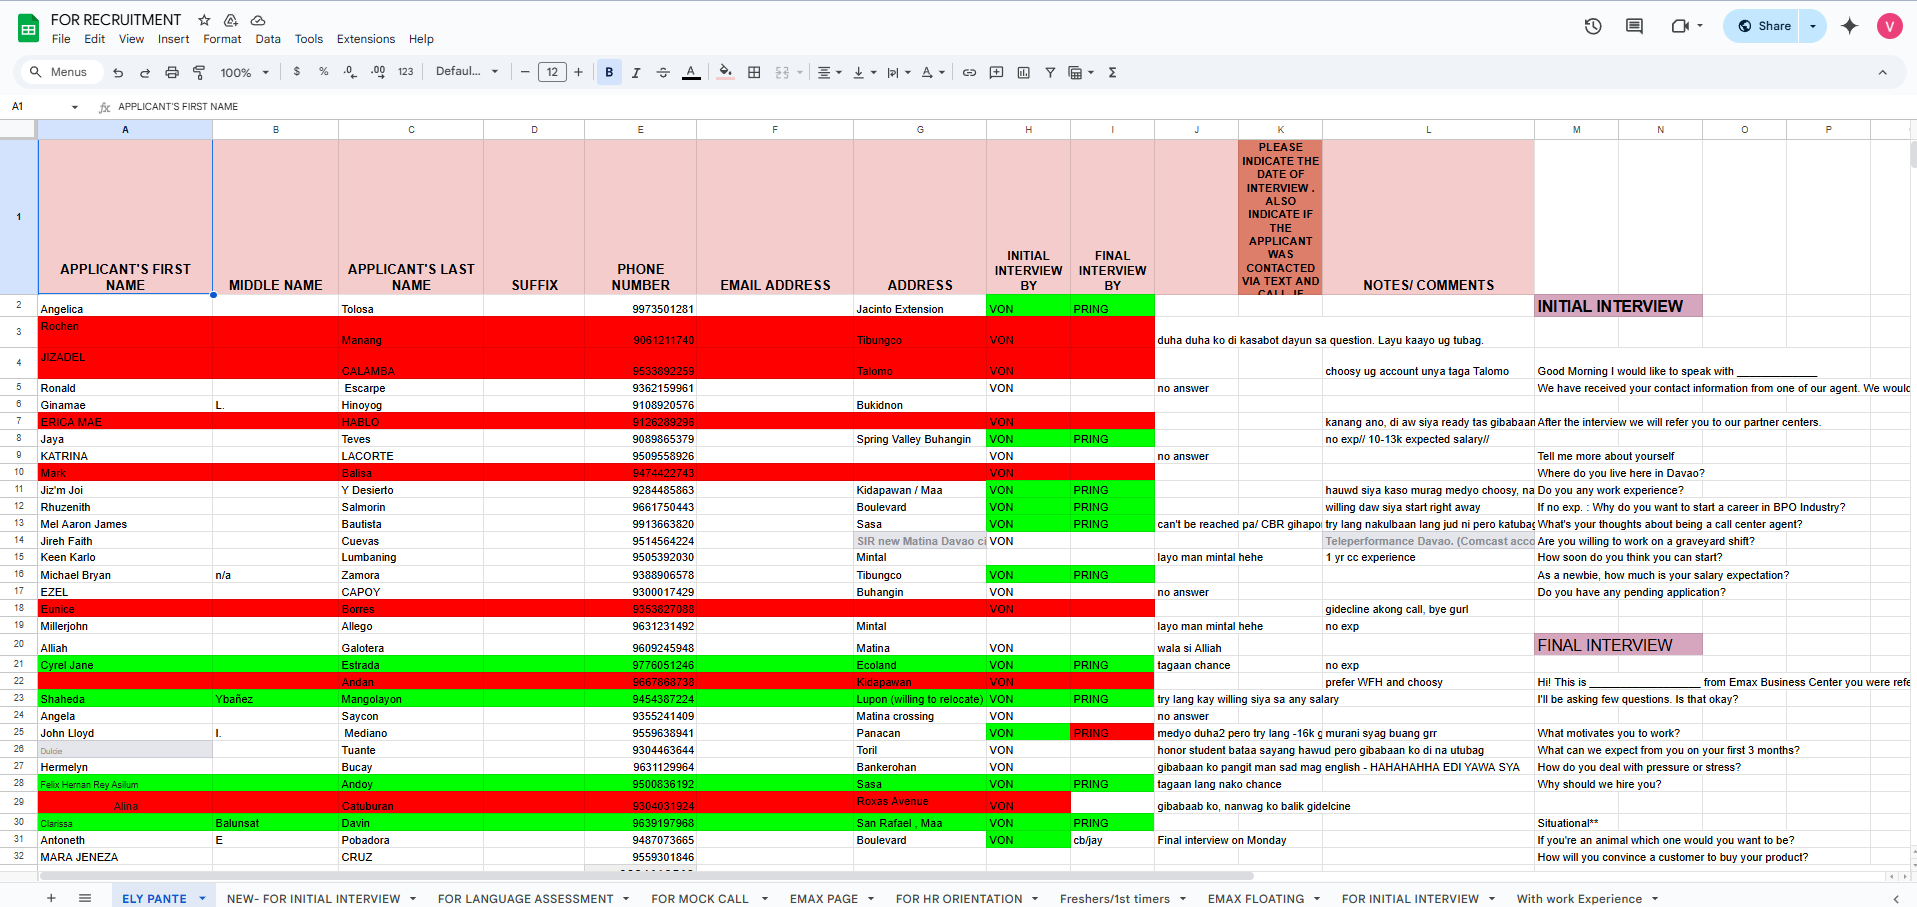Open the Format menu
The height and width of the screenshot is (907, 1917).
pos(222,39)
